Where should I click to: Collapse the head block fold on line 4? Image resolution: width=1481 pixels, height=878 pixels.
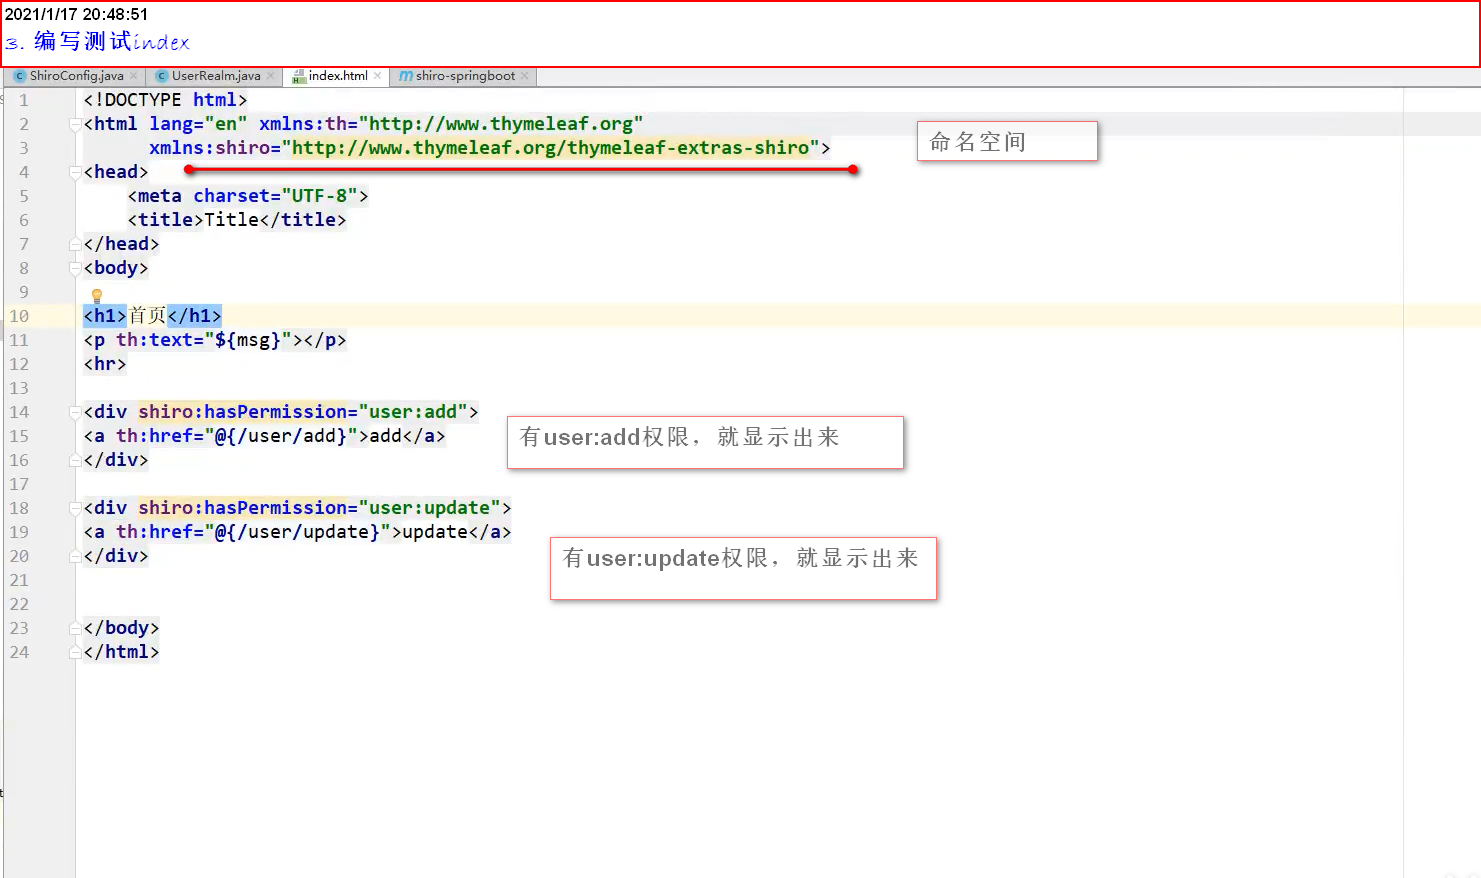[75, 172]
